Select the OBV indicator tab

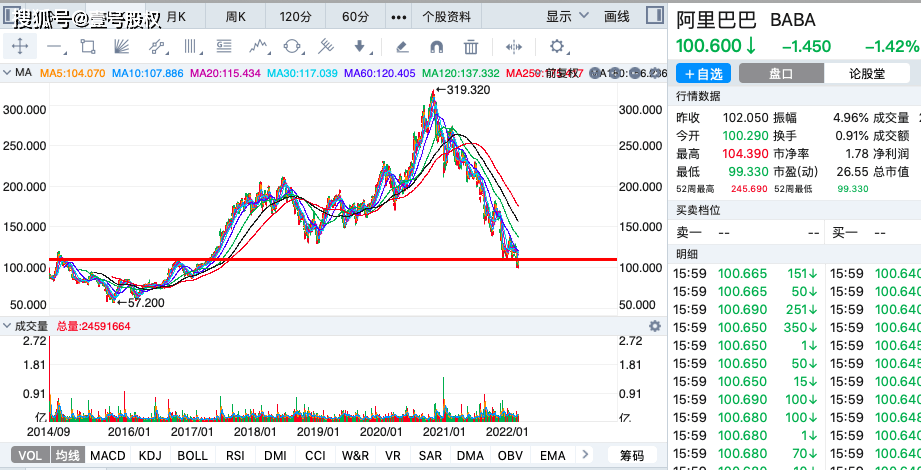(x=510, y=455)
